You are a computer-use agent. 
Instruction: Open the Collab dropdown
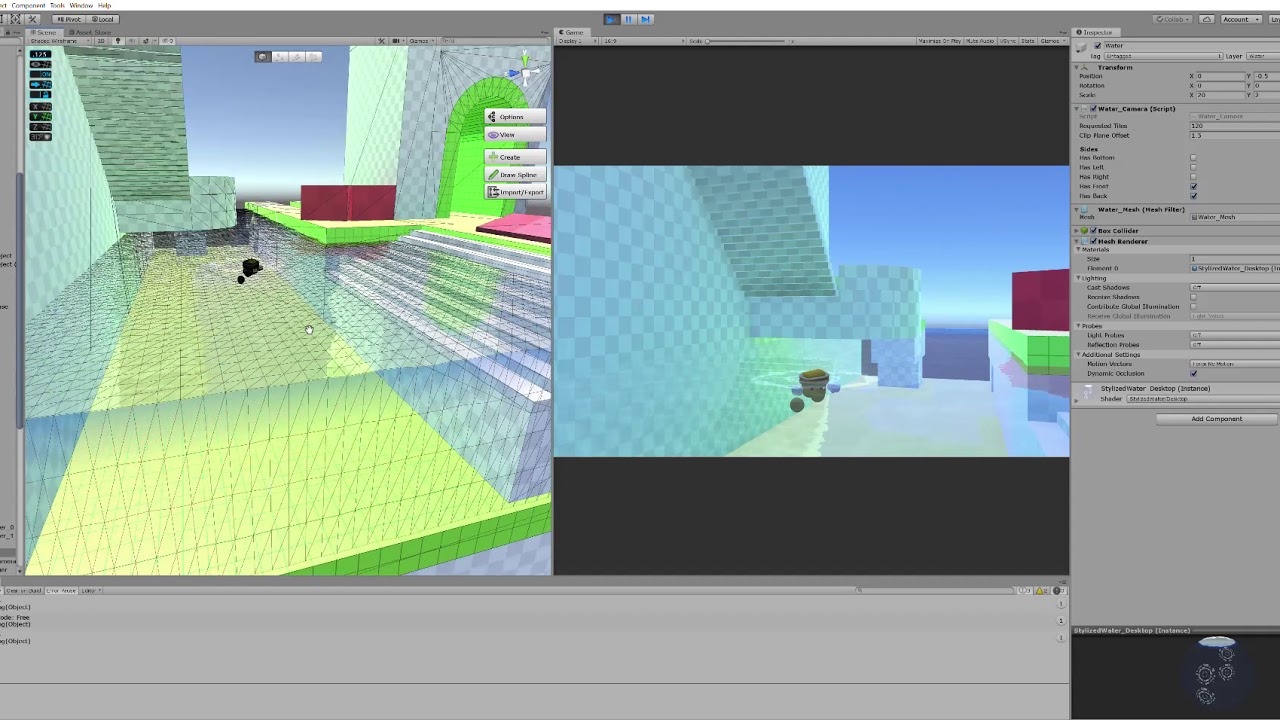(x=1172, y=19)
